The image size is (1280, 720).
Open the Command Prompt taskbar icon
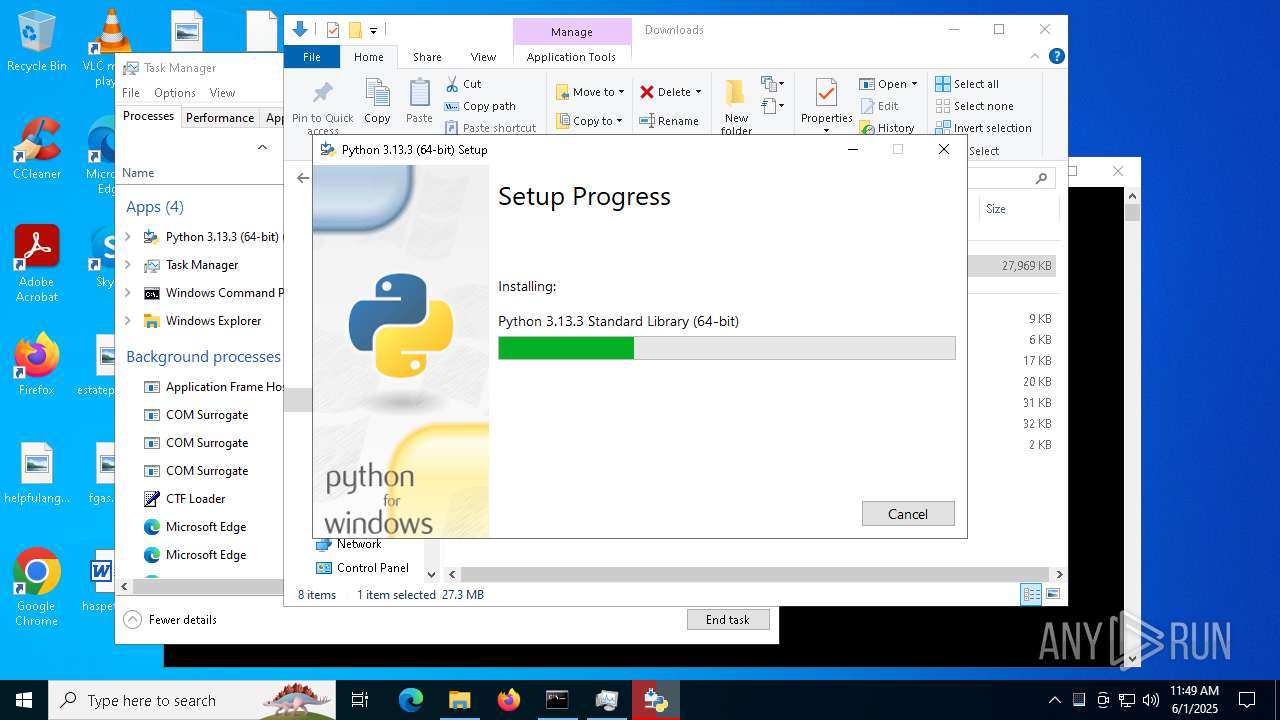click(x=557, y=700)
